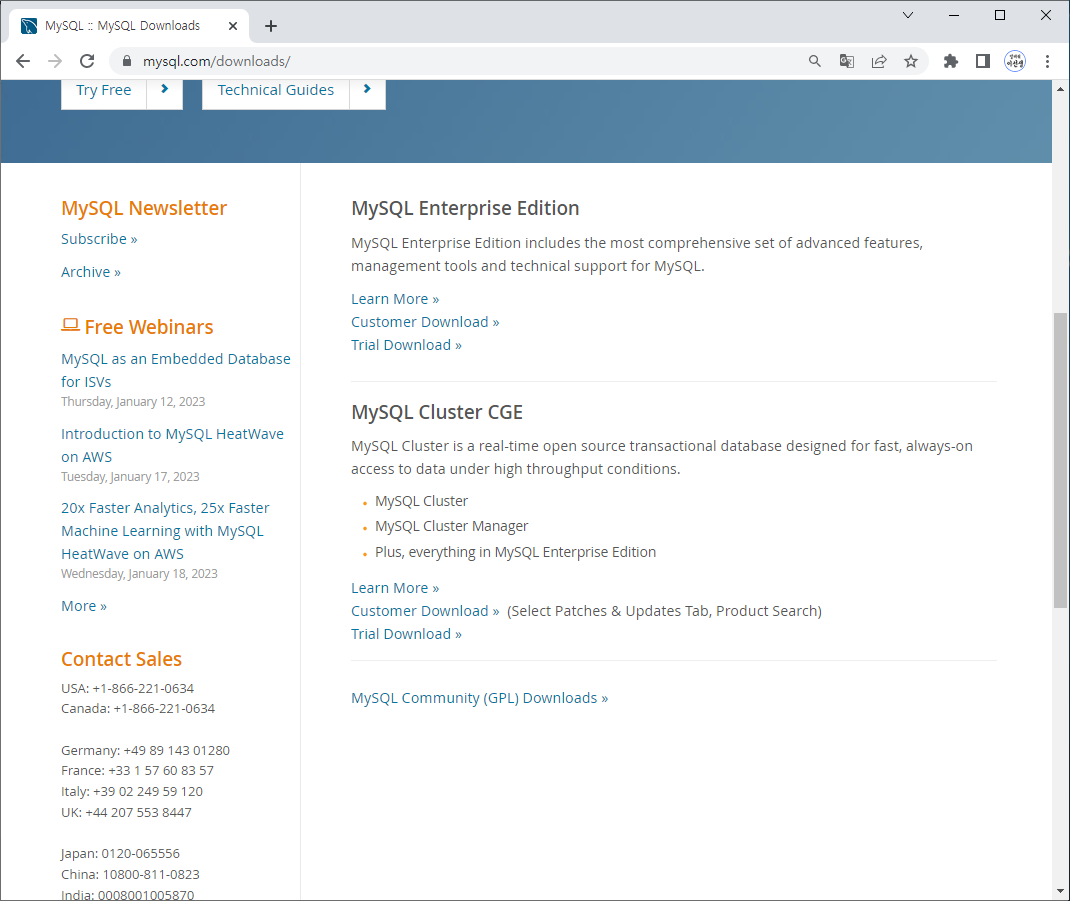Click the Free Webinars laptop icon
Screen dimensions: 1070x901
(70, 326)
